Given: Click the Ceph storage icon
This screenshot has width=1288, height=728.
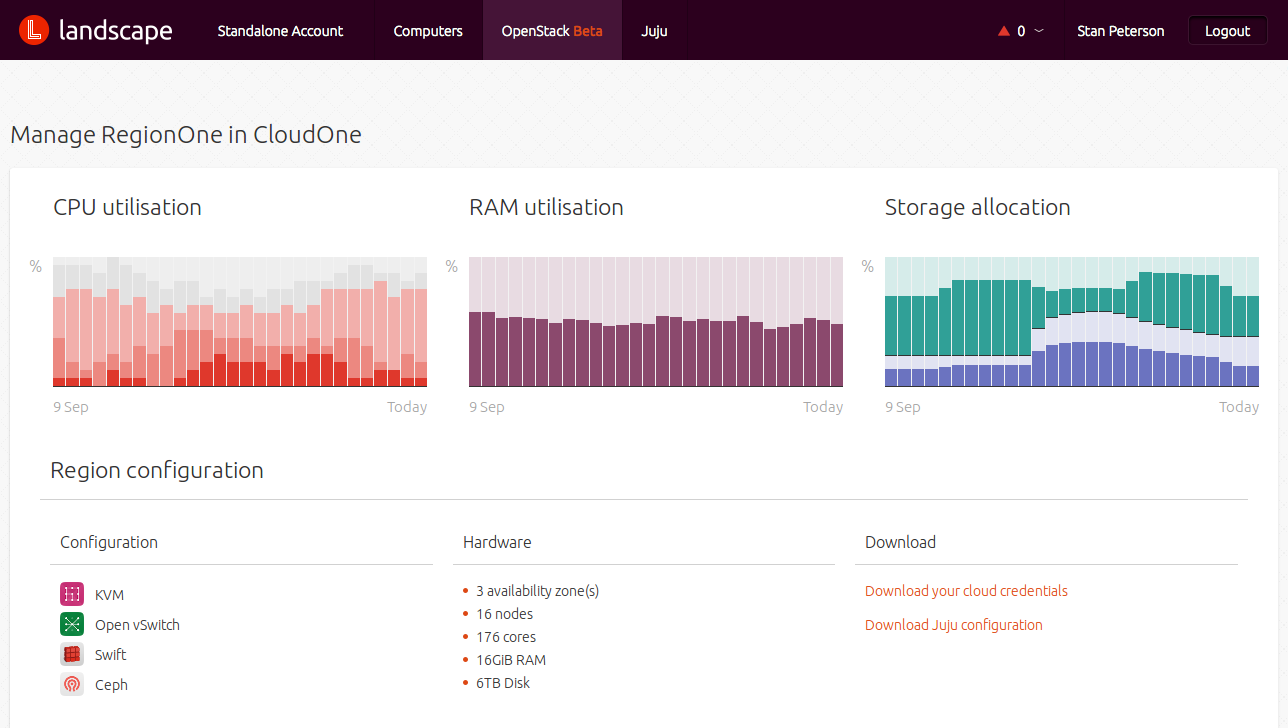Looking at the screenshot, I should coord(72,684).
